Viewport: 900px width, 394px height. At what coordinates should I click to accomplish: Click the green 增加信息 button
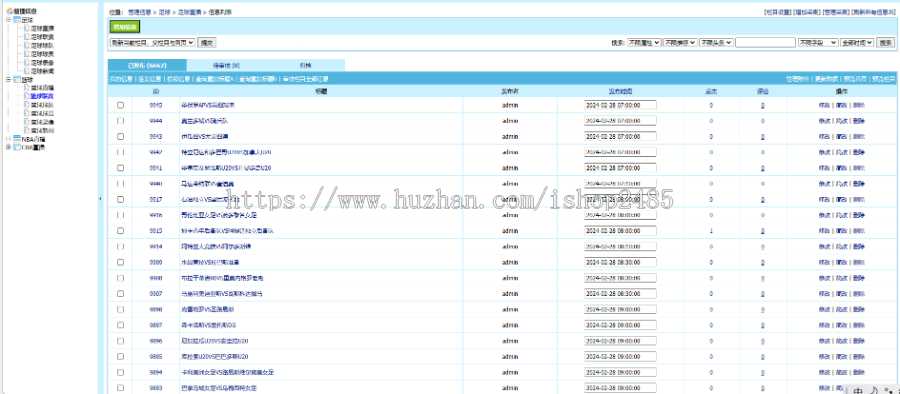[x=125, y=26]
